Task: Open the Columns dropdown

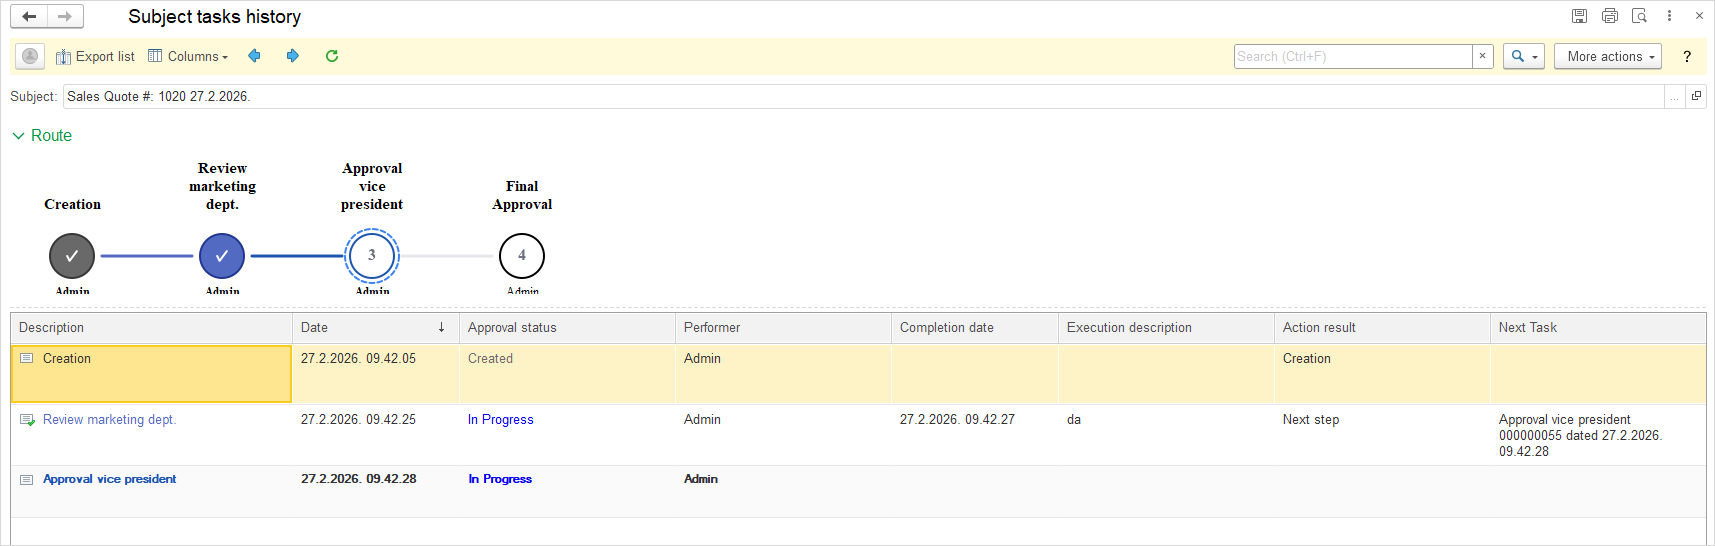Action: pos(188,57)
